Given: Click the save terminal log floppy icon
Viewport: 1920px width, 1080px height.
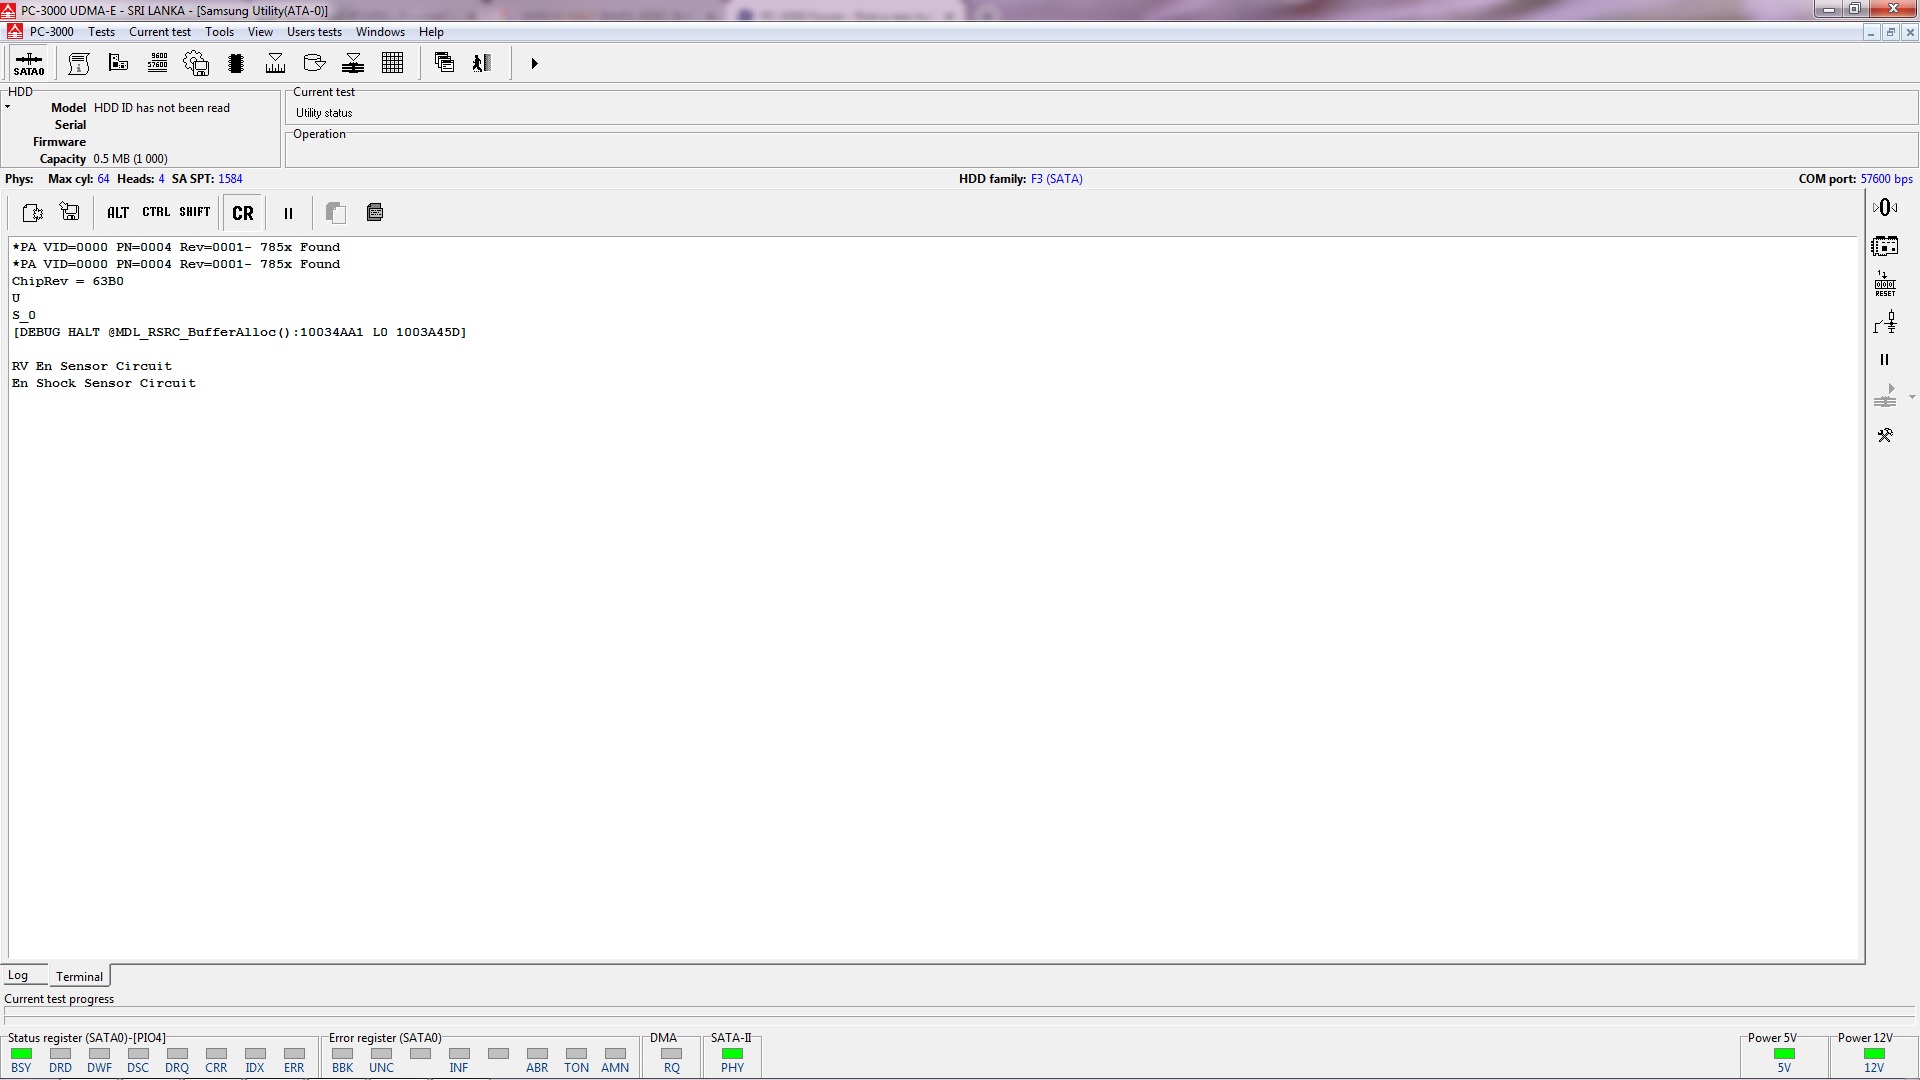Looking at the screenshot, I should coord(70,212).
